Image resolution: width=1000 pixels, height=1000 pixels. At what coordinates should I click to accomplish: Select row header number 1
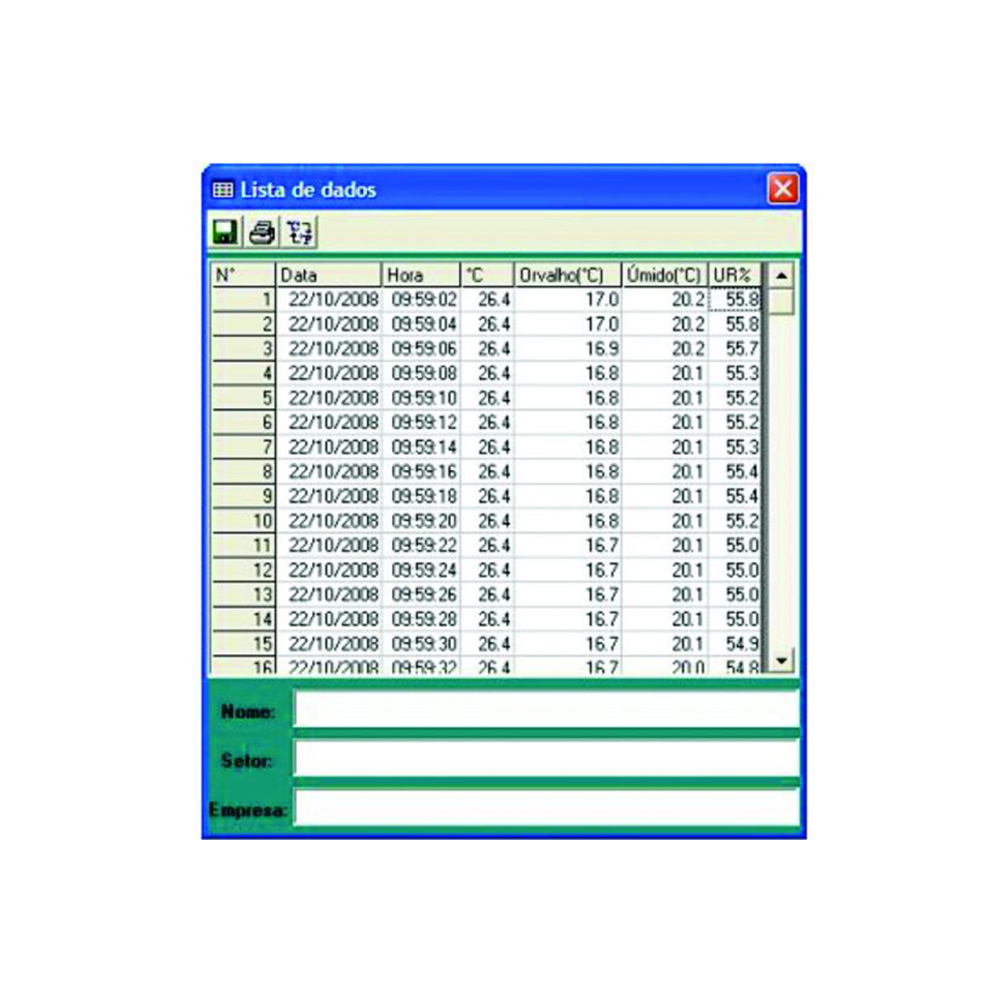pos(243,300)
